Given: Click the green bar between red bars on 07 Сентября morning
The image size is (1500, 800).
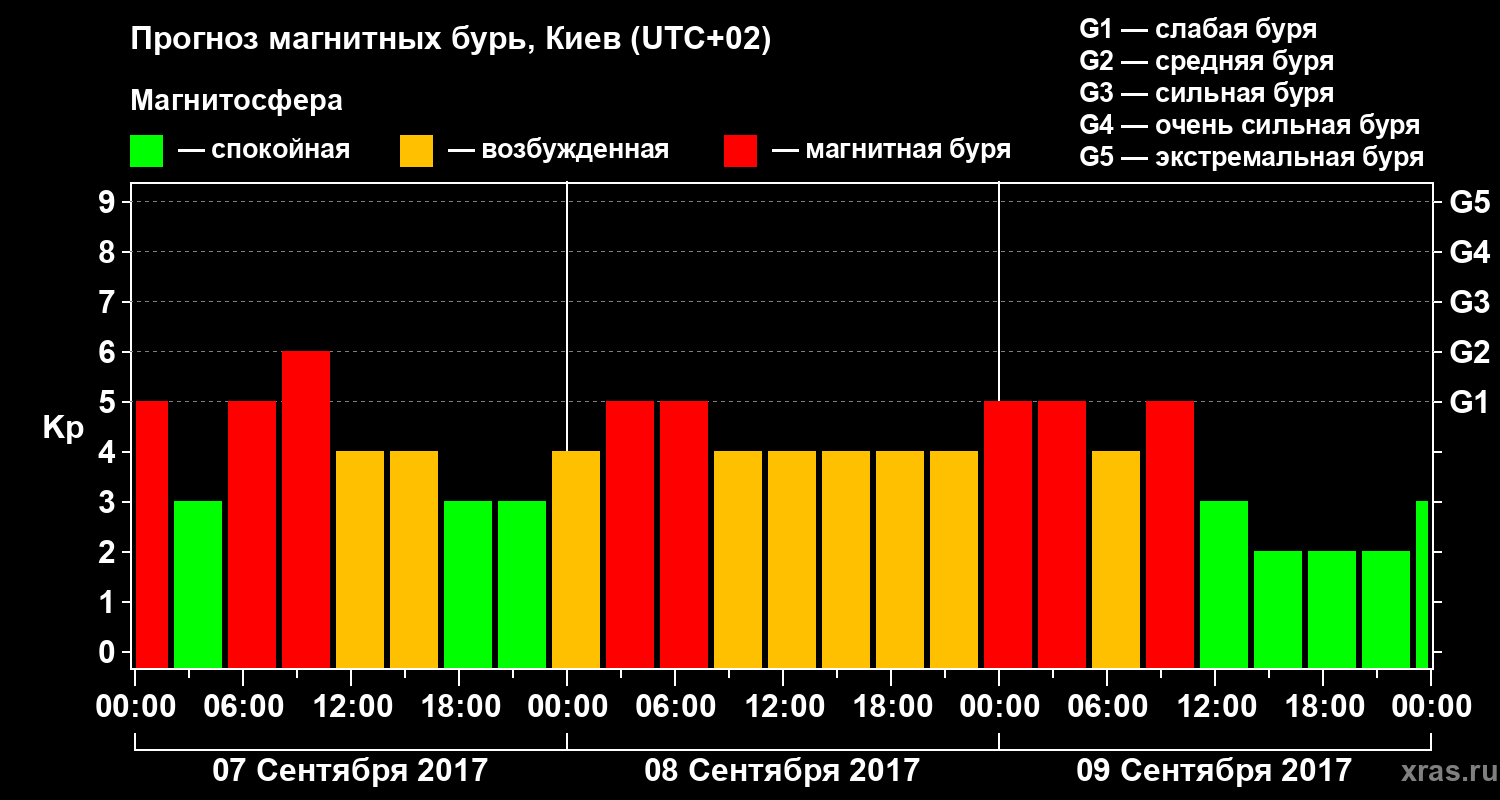Looking at the screenshot, I should (198, 584).
